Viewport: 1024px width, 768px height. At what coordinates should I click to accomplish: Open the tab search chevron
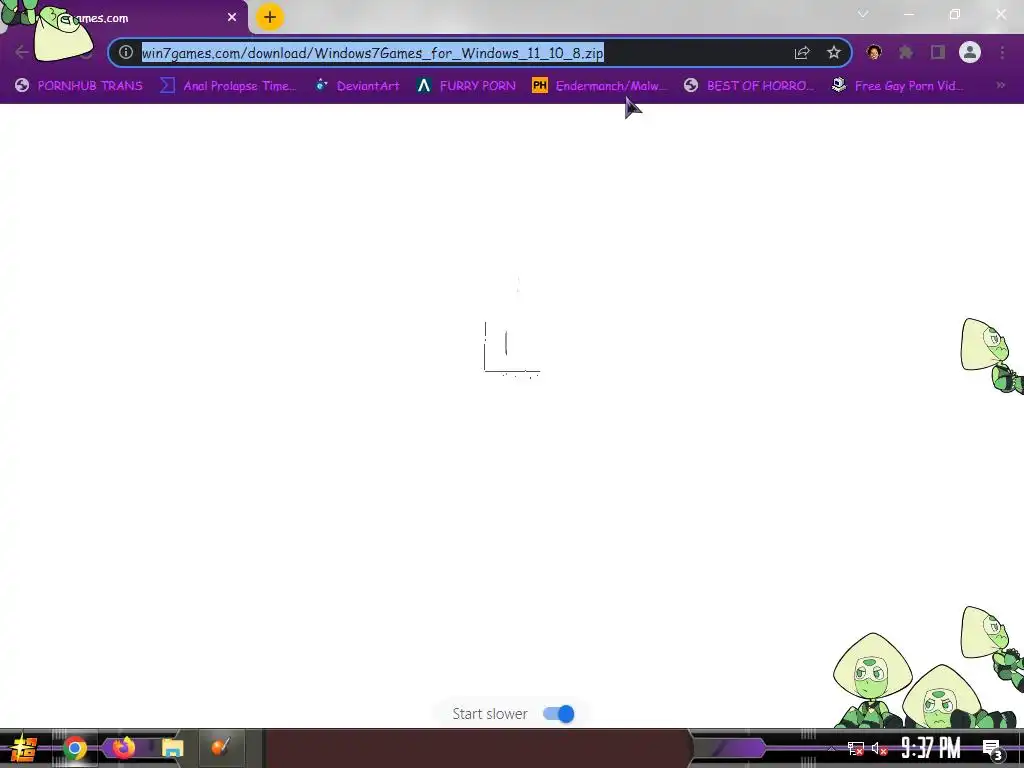click(x=863, y=14)
